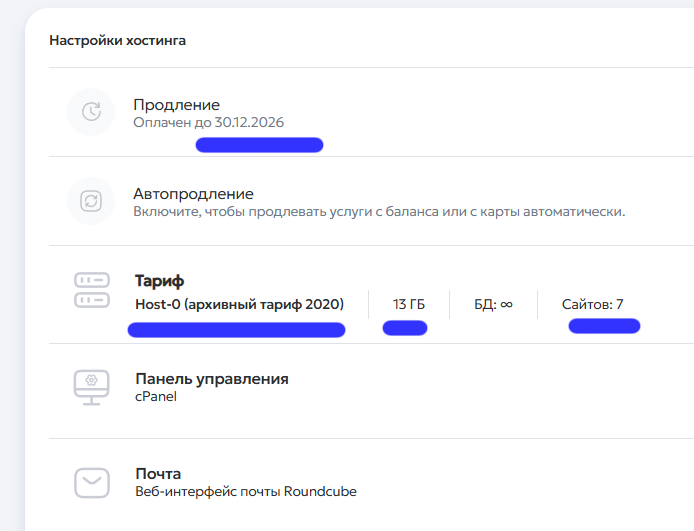Open the Панель управления heading
694x531 pixels.
pos(211,379)
